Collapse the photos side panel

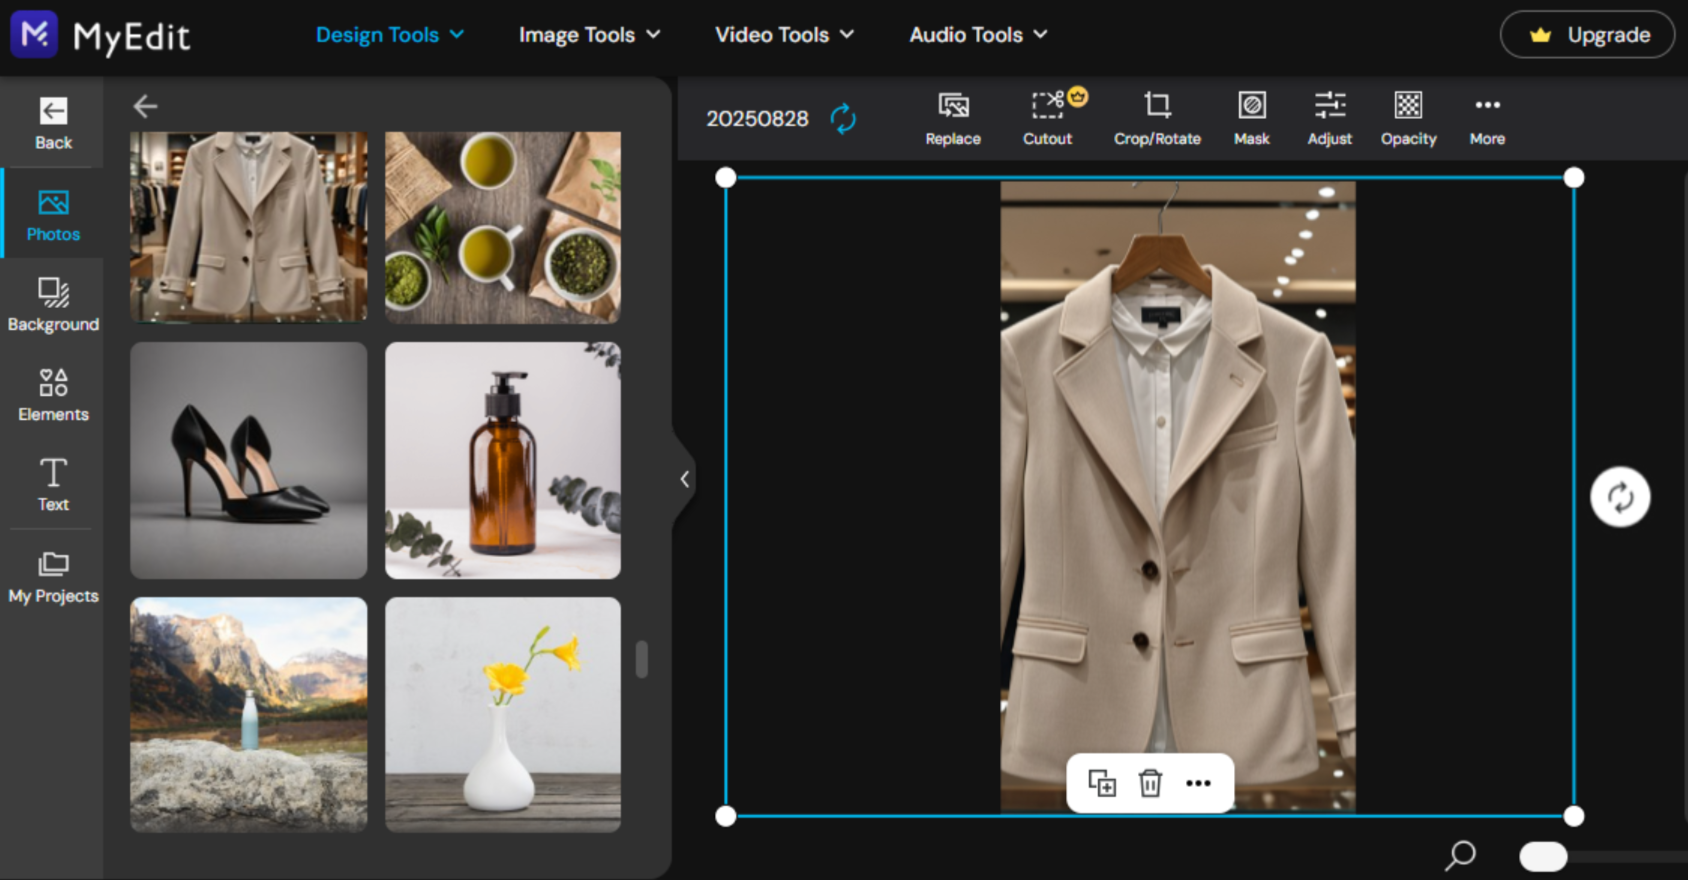684,479
